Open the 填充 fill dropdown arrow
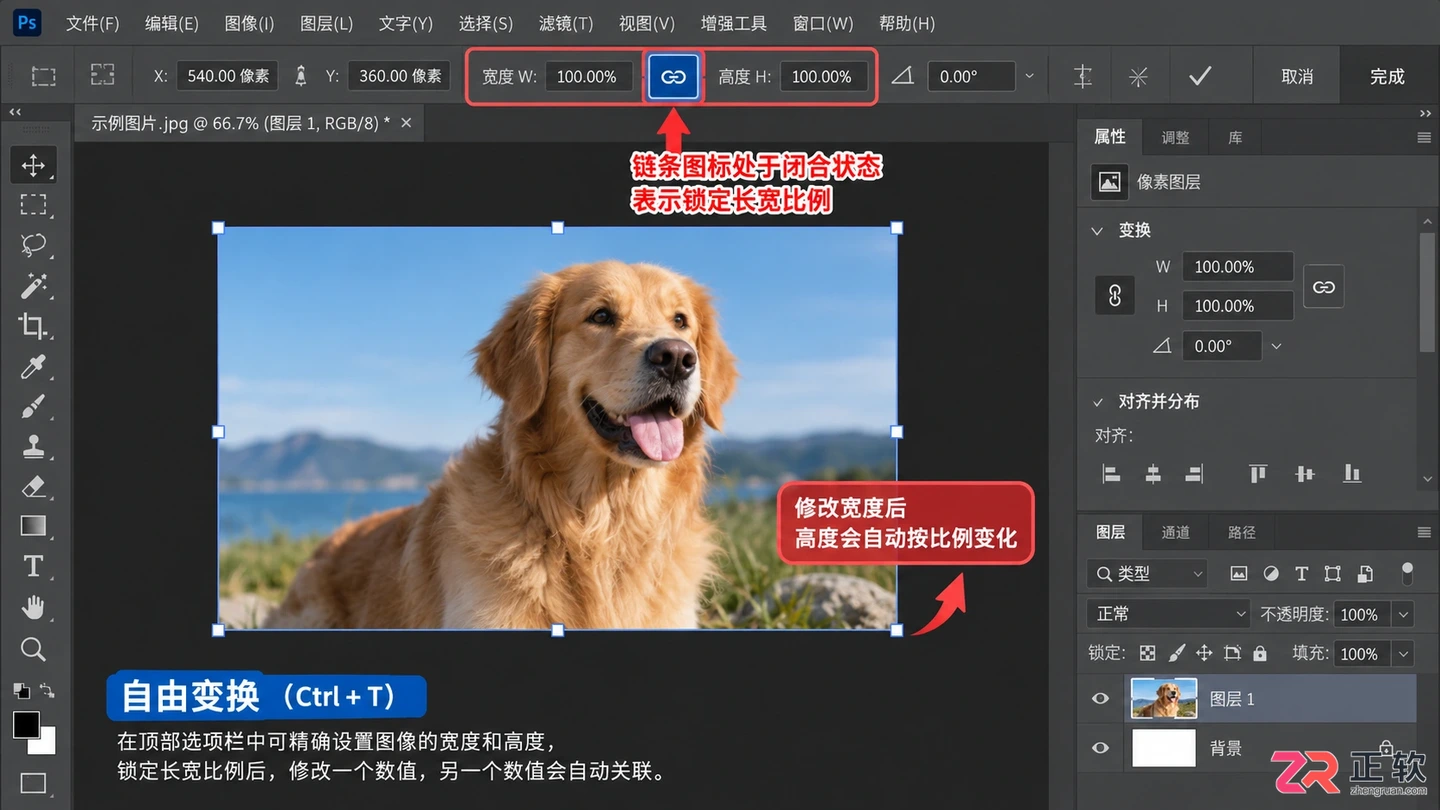This screenshot has height=810, width=1440. tap(1404, 654)
